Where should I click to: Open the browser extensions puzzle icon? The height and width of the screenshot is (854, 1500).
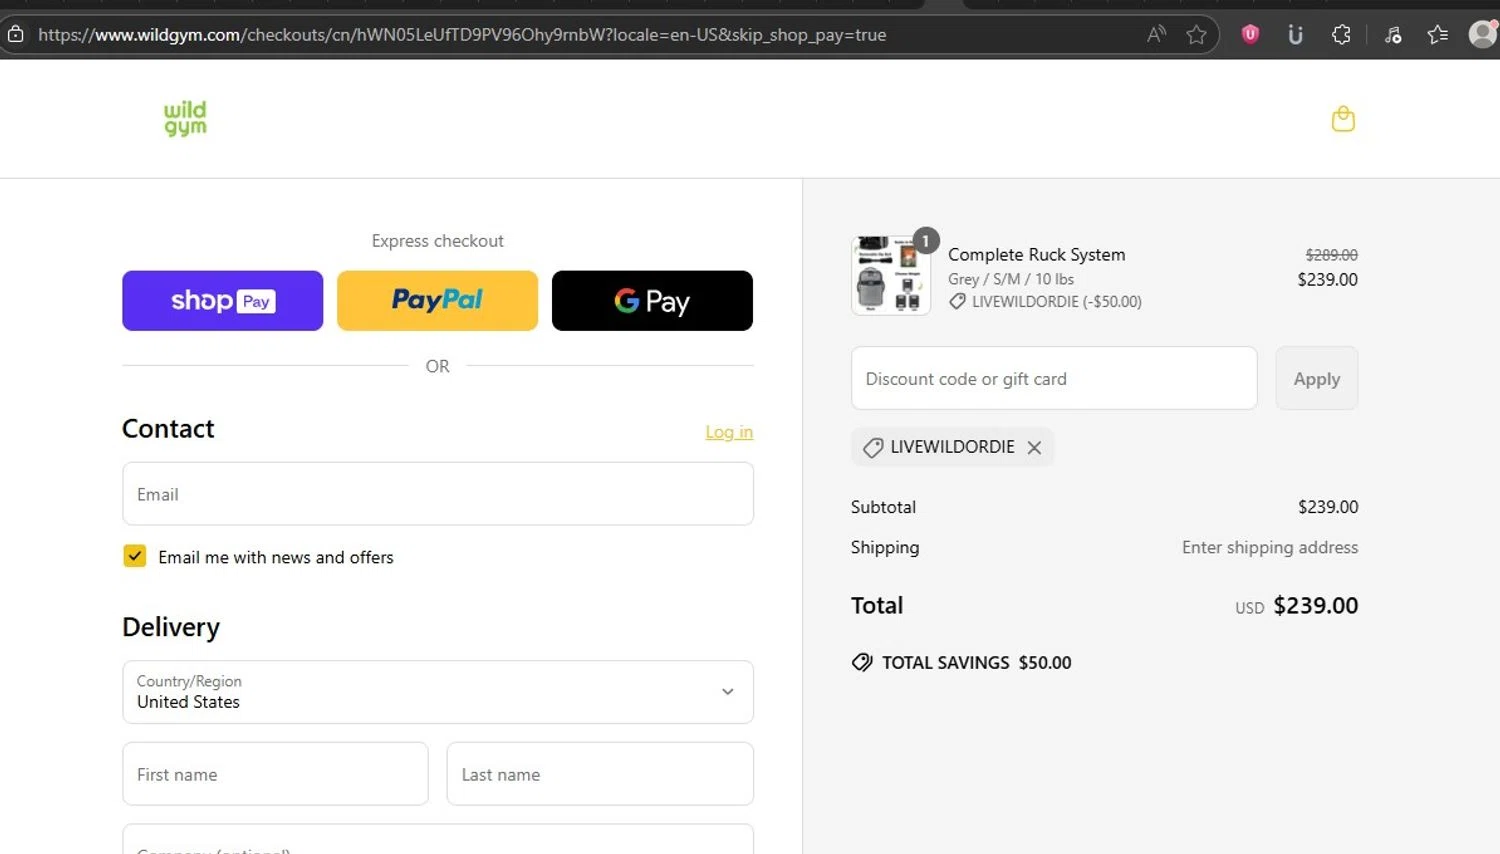tap(1341, 35)
